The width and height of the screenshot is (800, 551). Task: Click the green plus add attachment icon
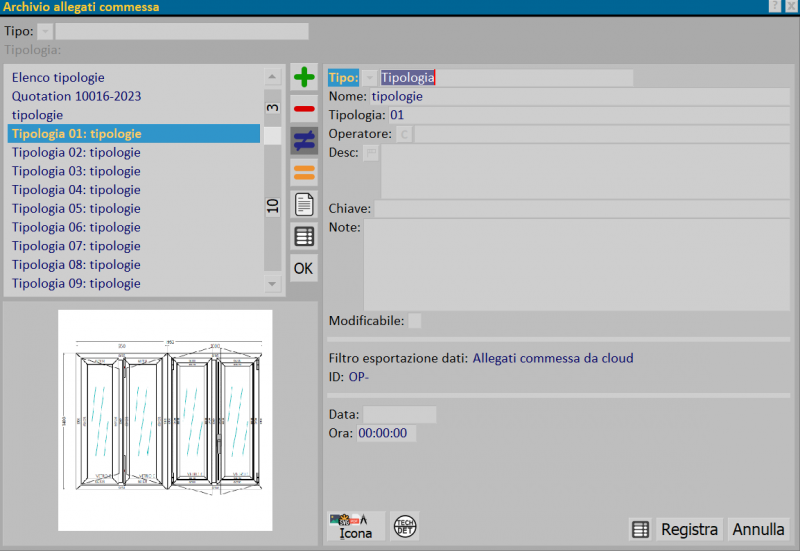tap(304, 78)
